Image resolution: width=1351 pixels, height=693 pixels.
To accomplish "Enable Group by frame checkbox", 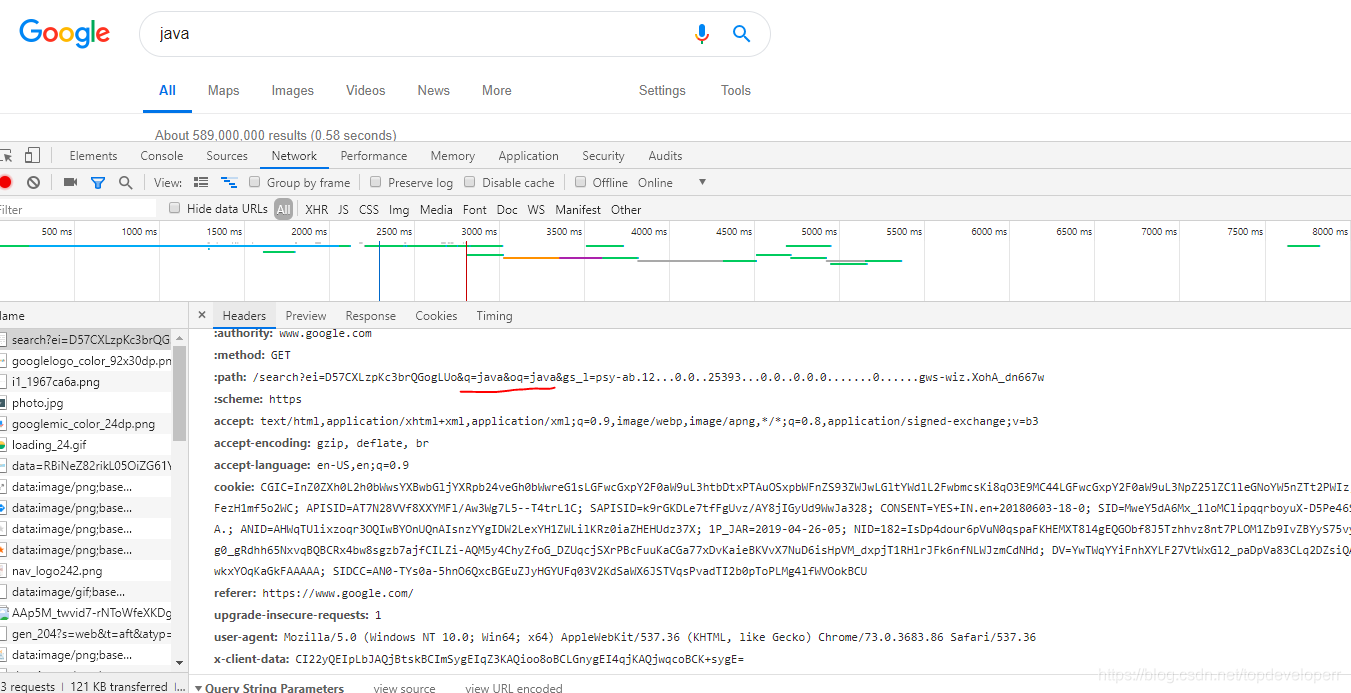I will coord(255,182).
